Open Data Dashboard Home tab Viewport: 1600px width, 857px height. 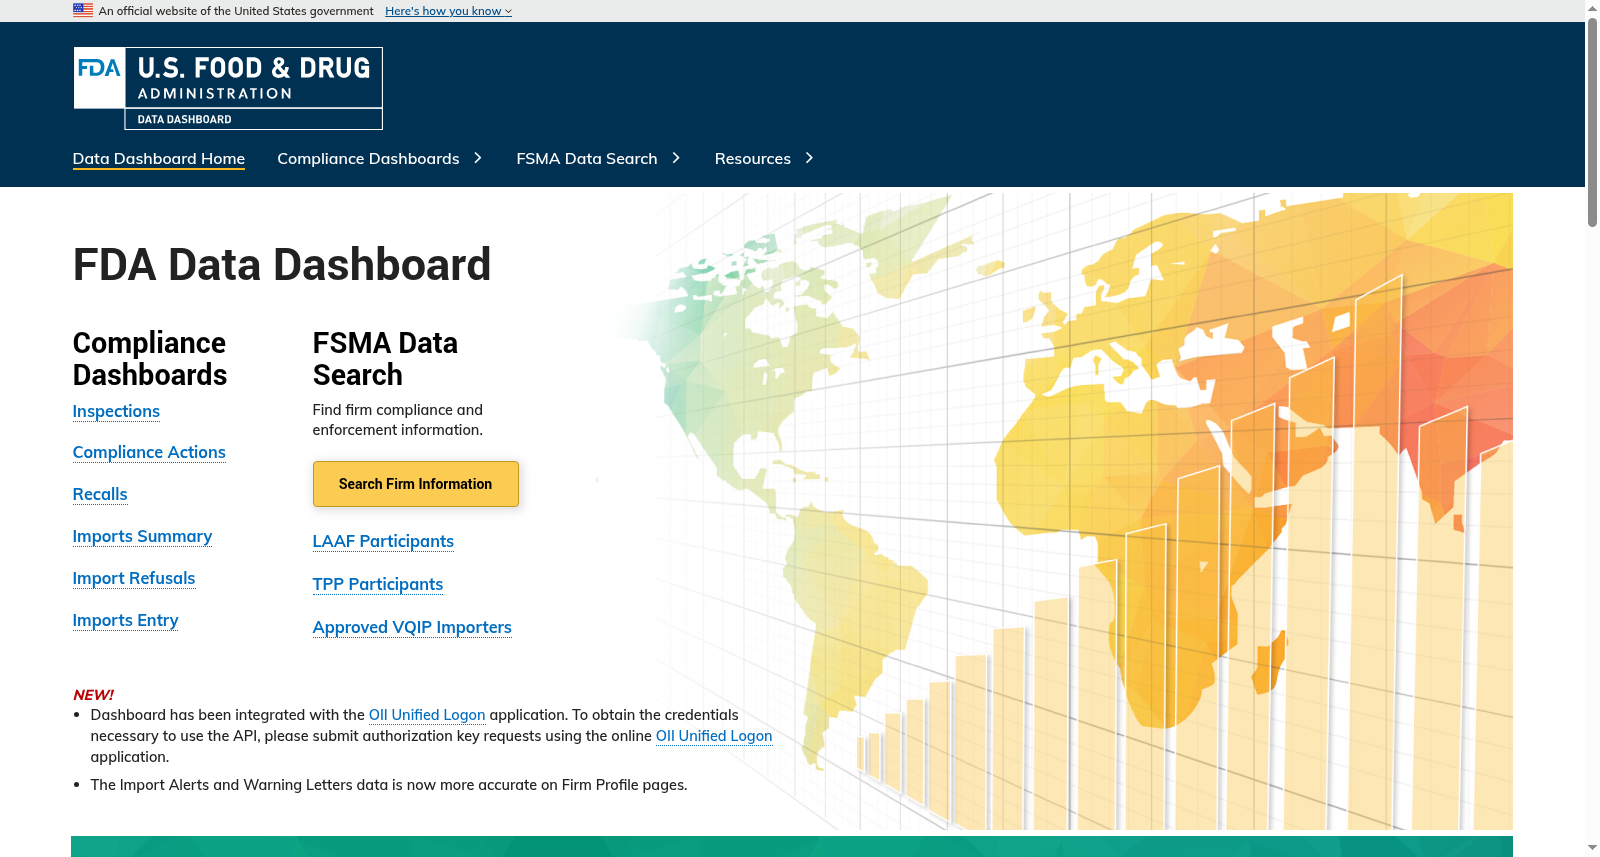click(159, 158)
